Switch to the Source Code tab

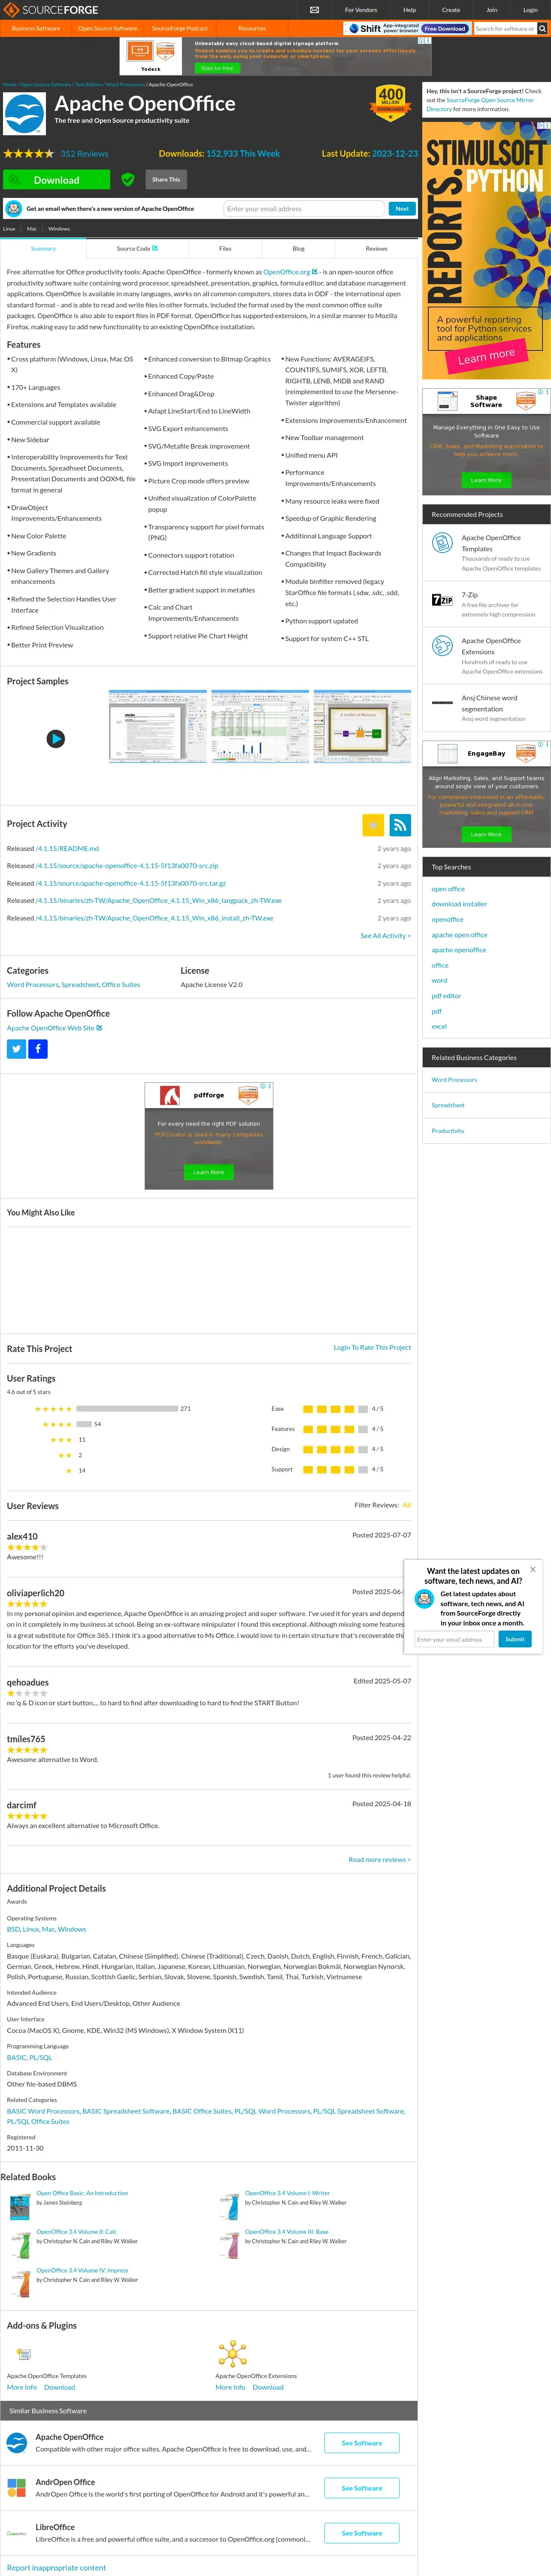137,248
